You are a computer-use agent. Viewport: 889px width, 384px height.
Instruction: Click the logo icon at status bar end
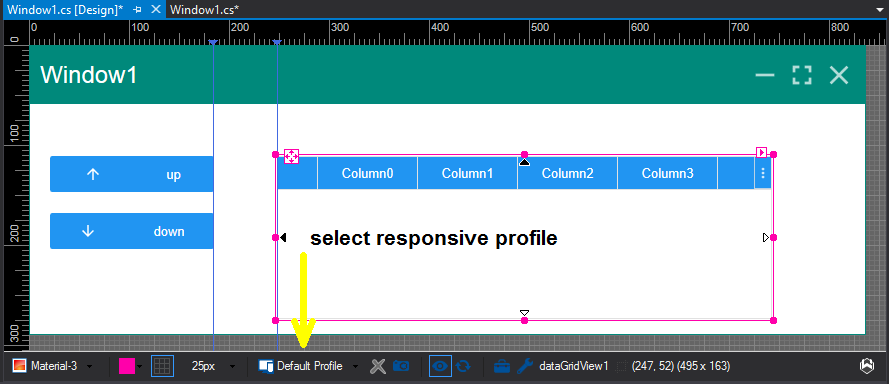pos(866,366)
